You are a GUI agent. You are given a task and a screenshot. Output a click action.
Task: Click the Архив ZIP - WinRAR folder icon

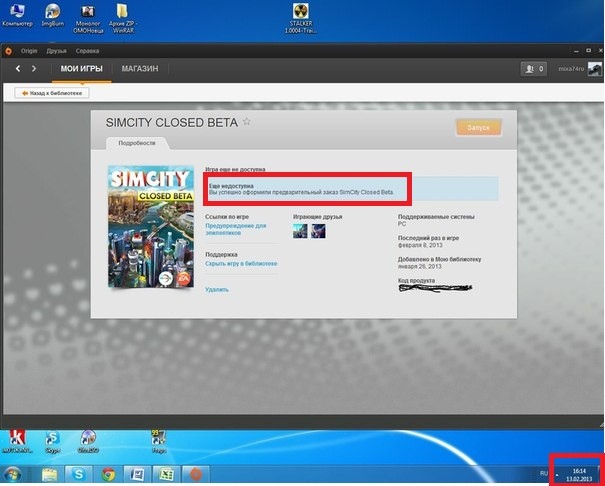click(x=123, y=19)
